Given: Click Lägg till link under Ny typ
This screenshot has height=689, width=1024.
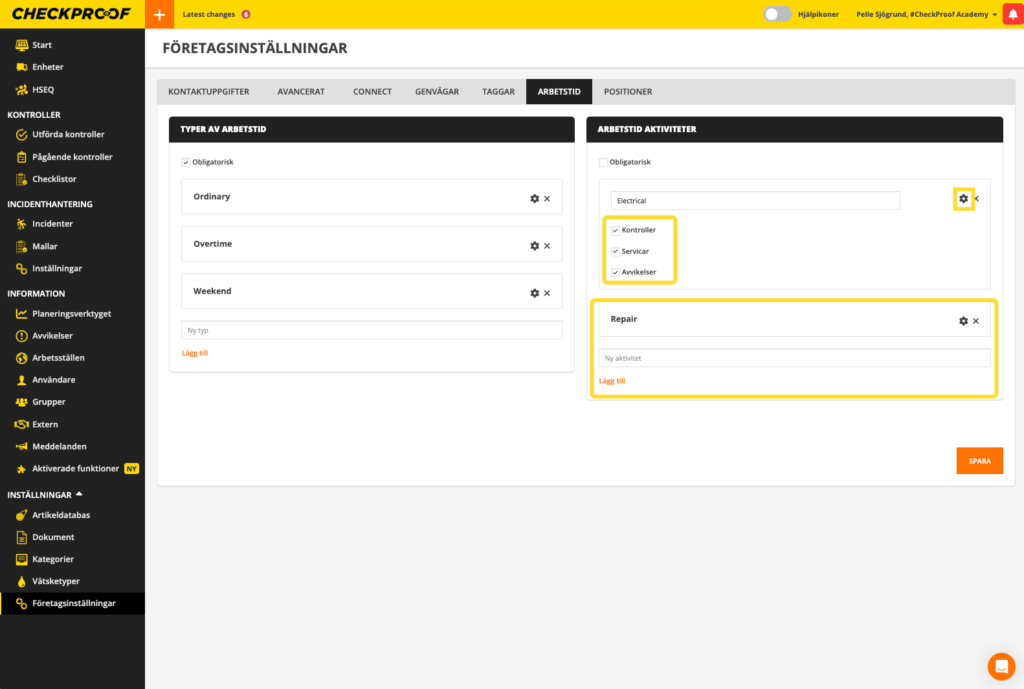Looking at the screenshot, I should [x=194, y=353].
